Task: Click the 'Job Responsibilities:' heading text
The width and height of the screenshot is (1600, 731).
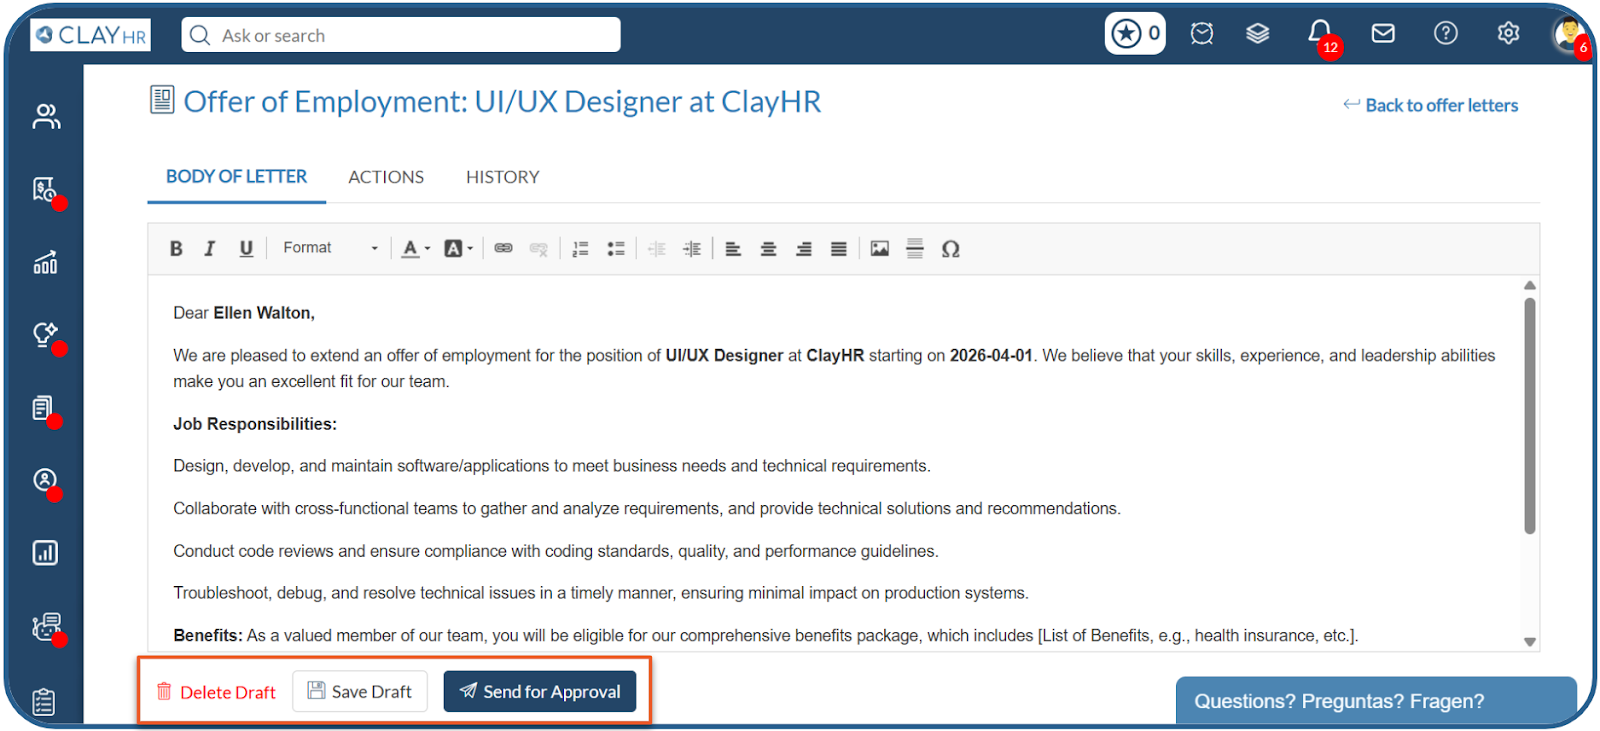Action: [255, 424]
